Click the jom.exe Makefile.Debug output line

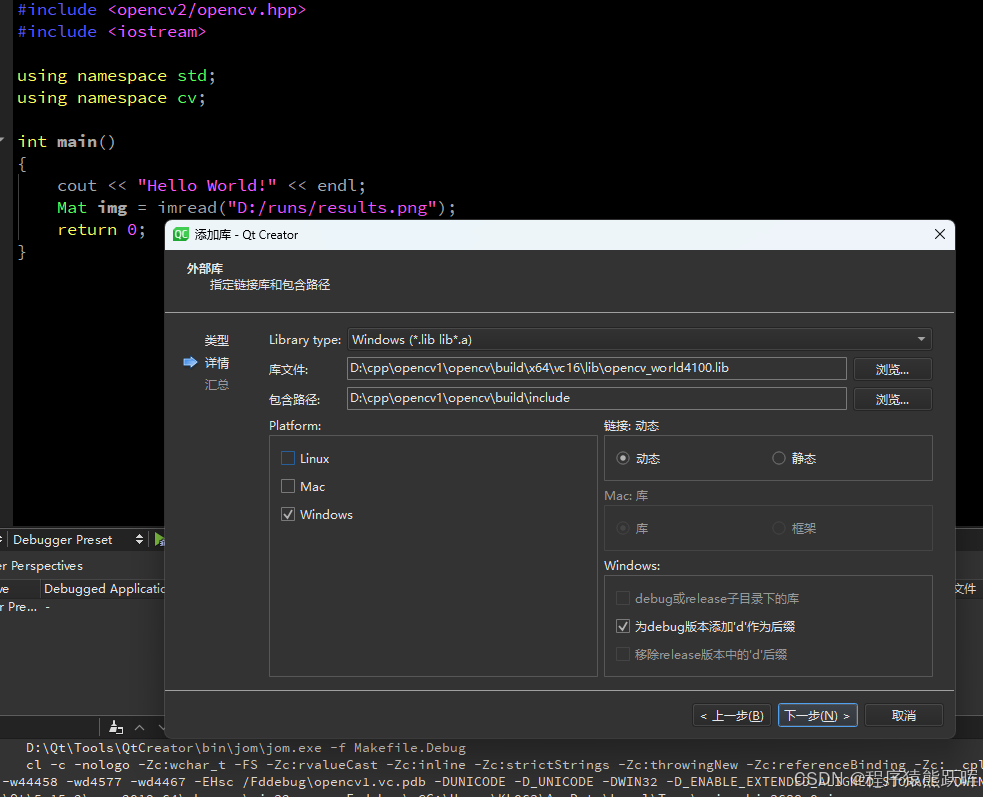coord(246,747)
